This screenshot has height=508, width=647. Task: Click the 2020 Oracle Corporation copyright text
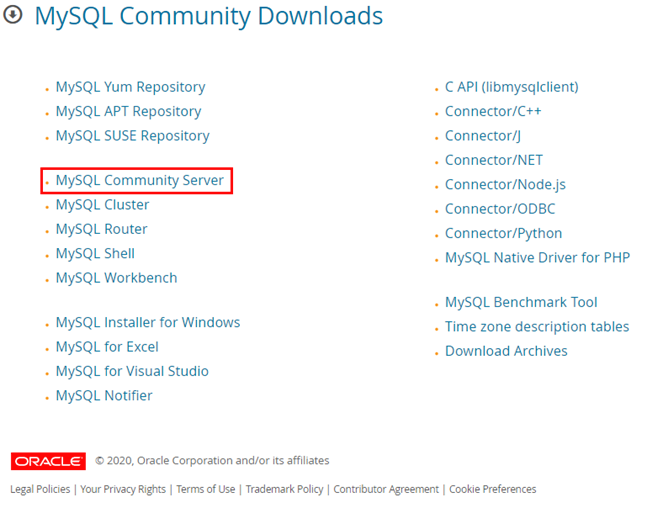pos(212,461)
